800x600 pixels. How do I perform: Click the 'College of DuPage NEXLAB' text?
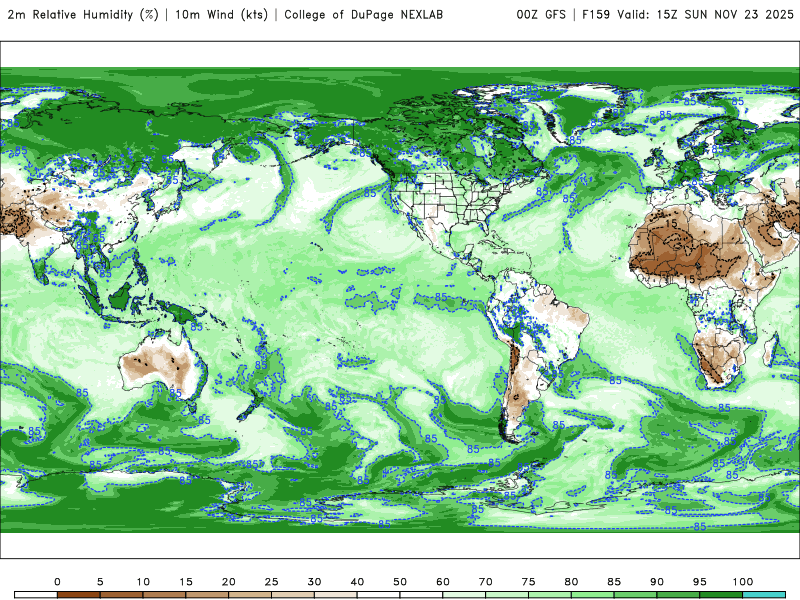[x=363, y=15]
